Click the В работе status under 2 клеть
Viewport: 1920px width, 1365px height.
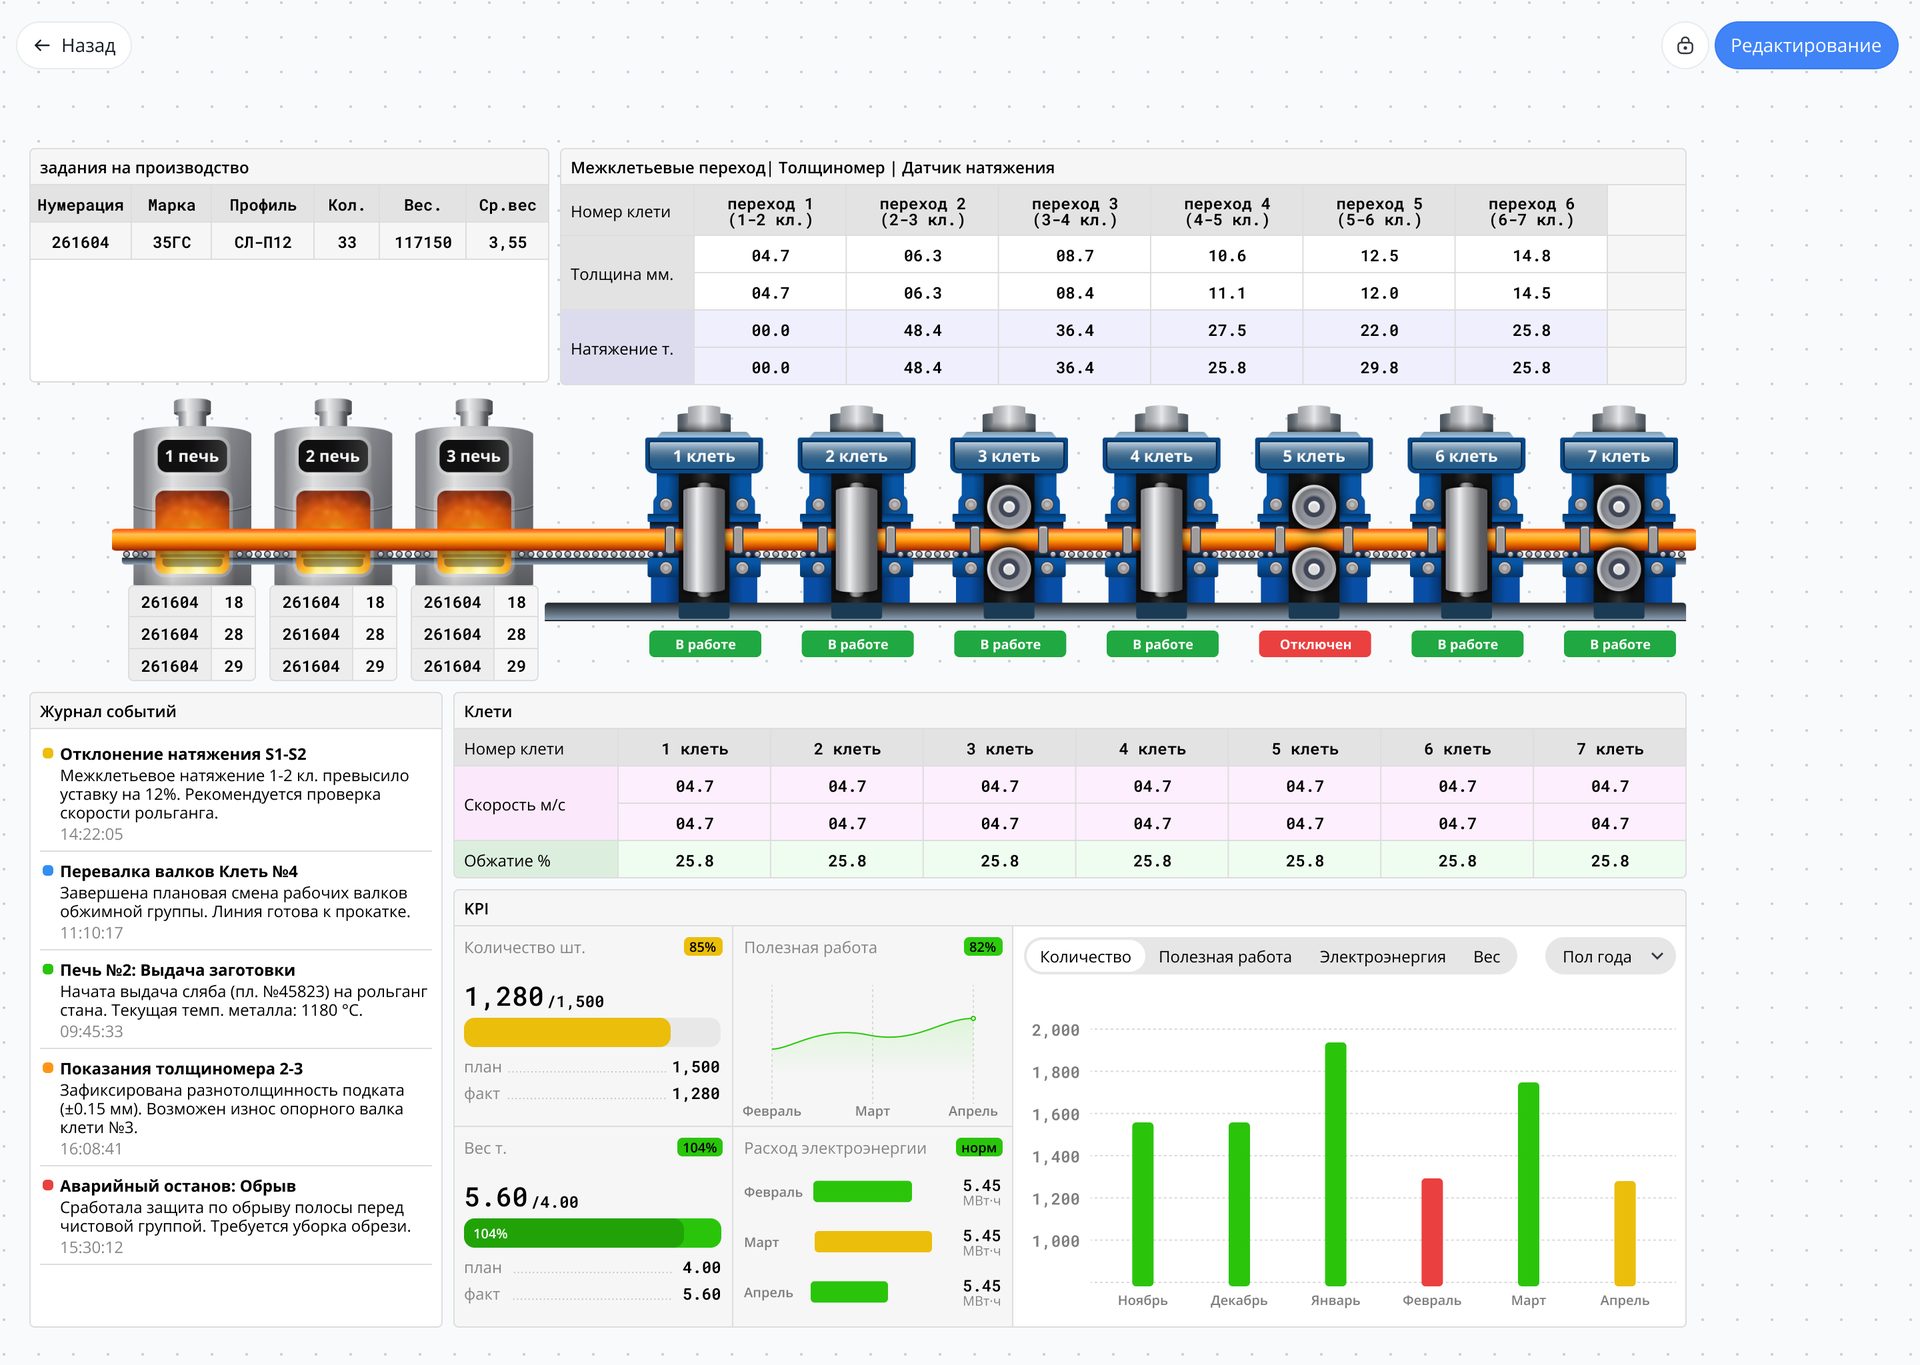coord(858,644)
